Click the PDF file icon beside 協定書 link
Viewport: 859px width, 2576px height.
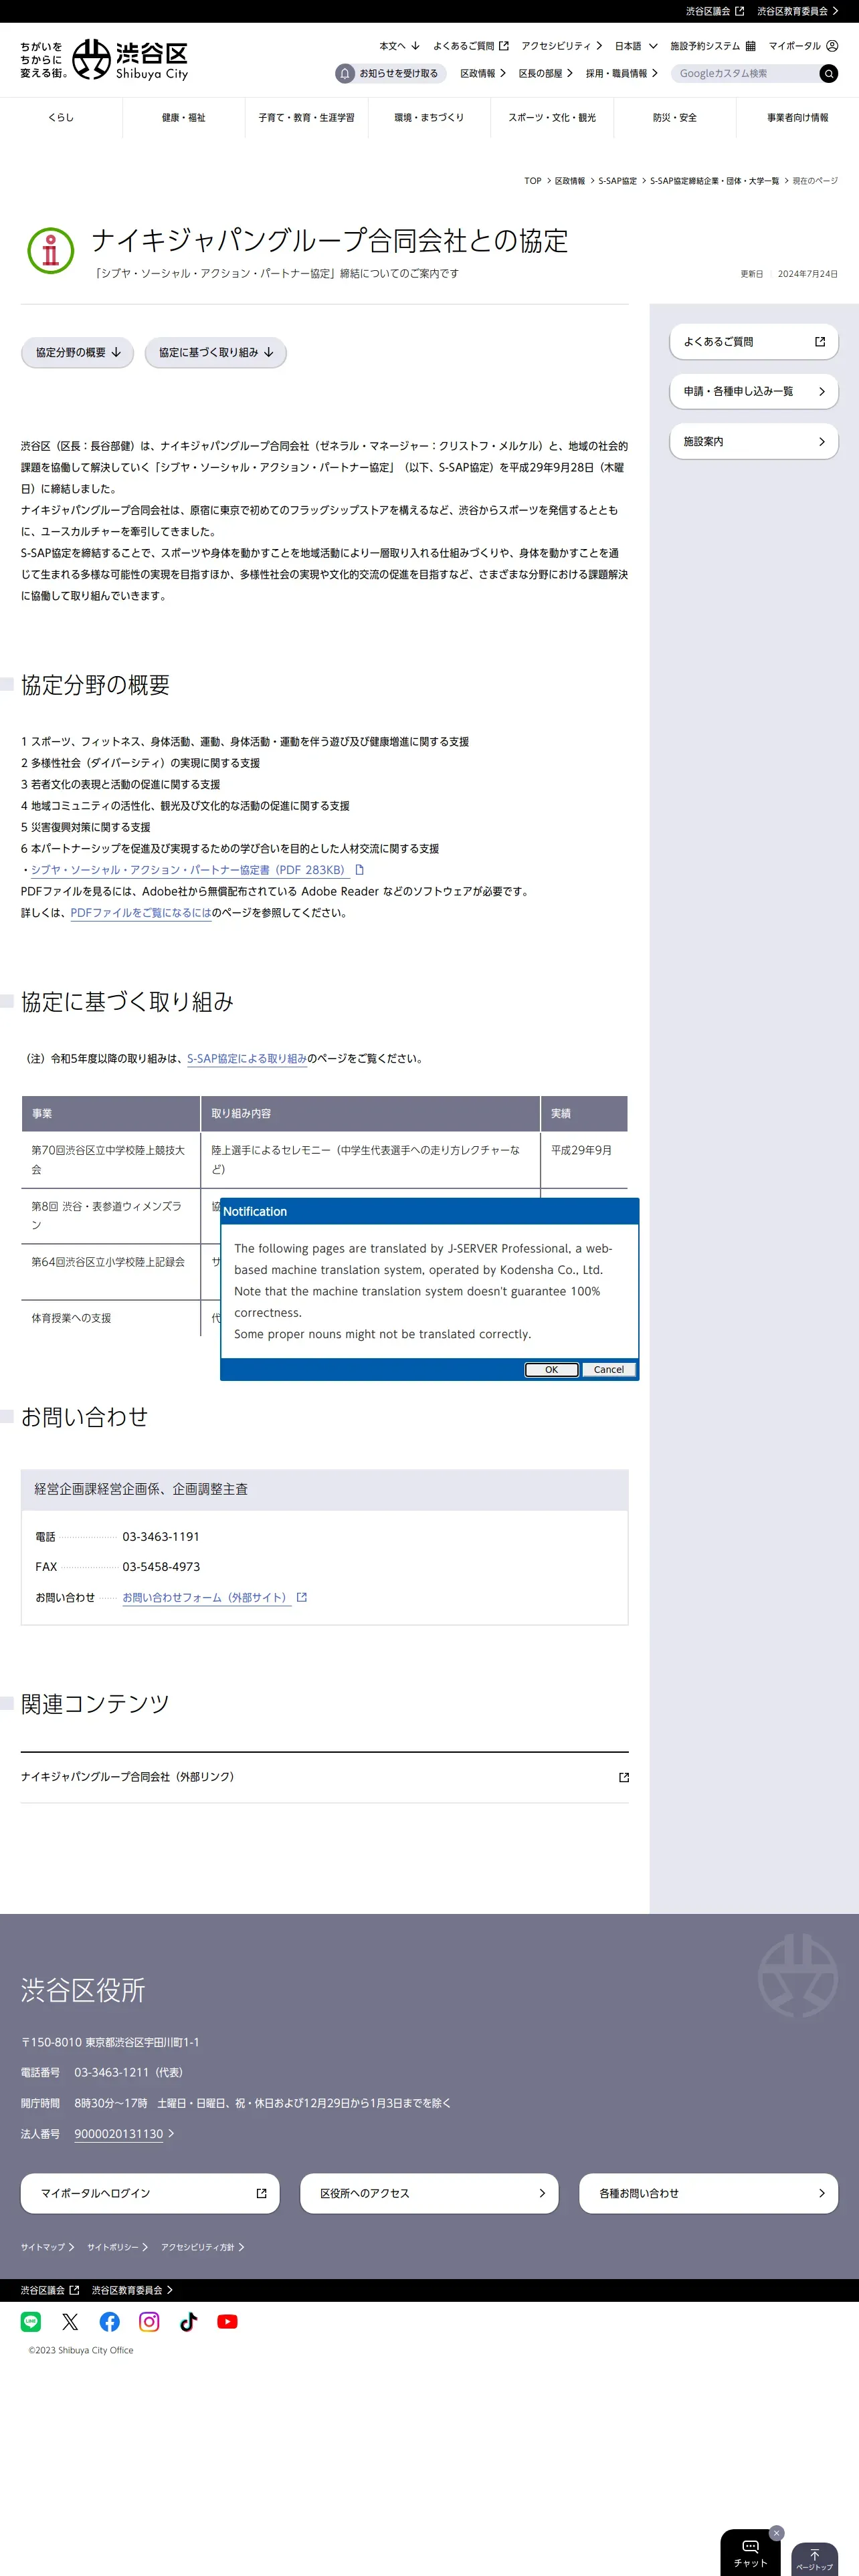coord(360,870)
